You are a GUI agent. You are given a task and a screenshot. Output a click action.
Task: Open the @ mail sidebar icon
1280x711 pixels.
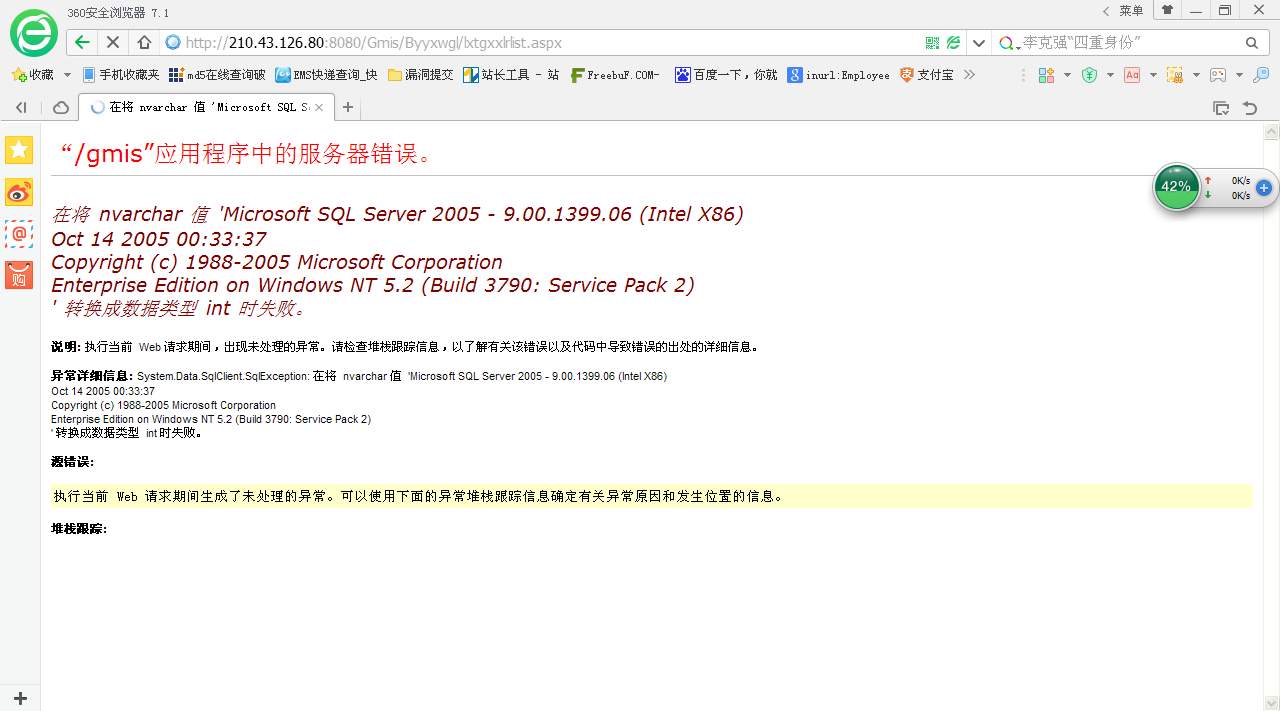19,234
